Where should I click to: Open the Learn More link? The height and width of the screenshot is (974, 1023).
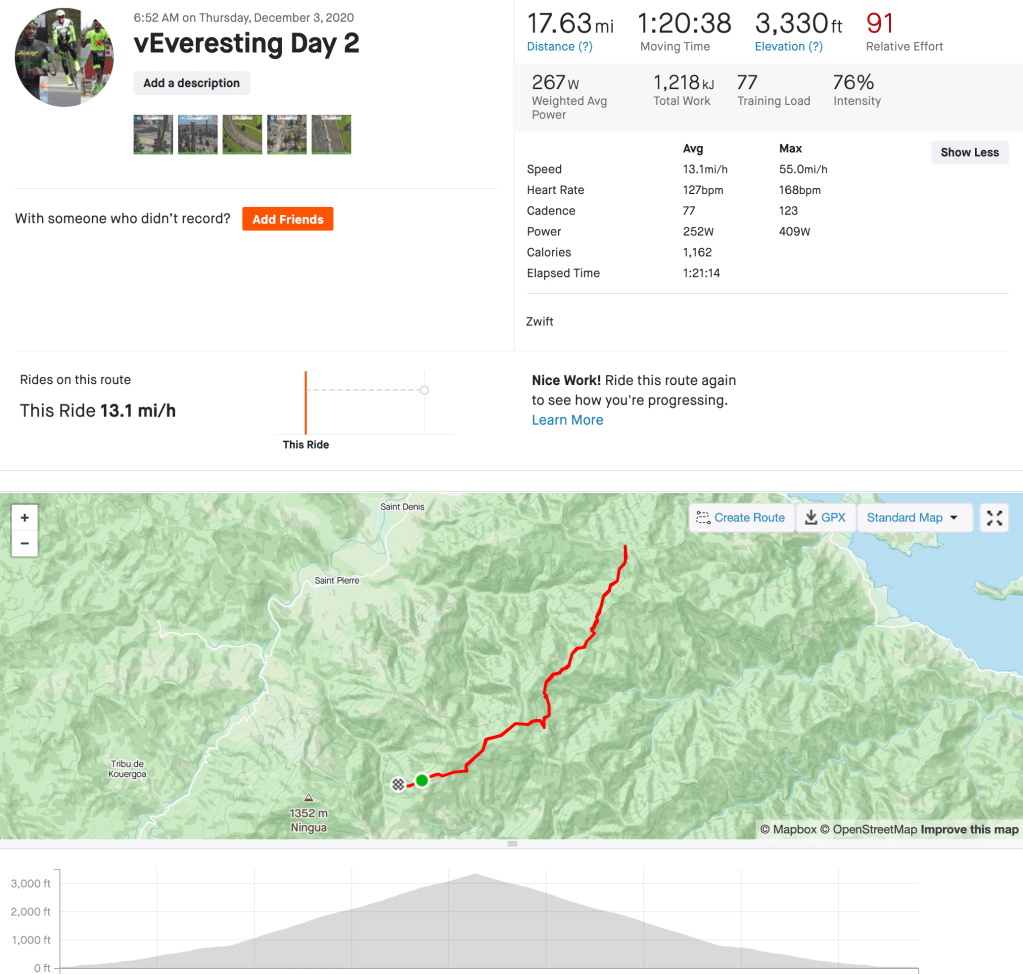coord(567,420)
